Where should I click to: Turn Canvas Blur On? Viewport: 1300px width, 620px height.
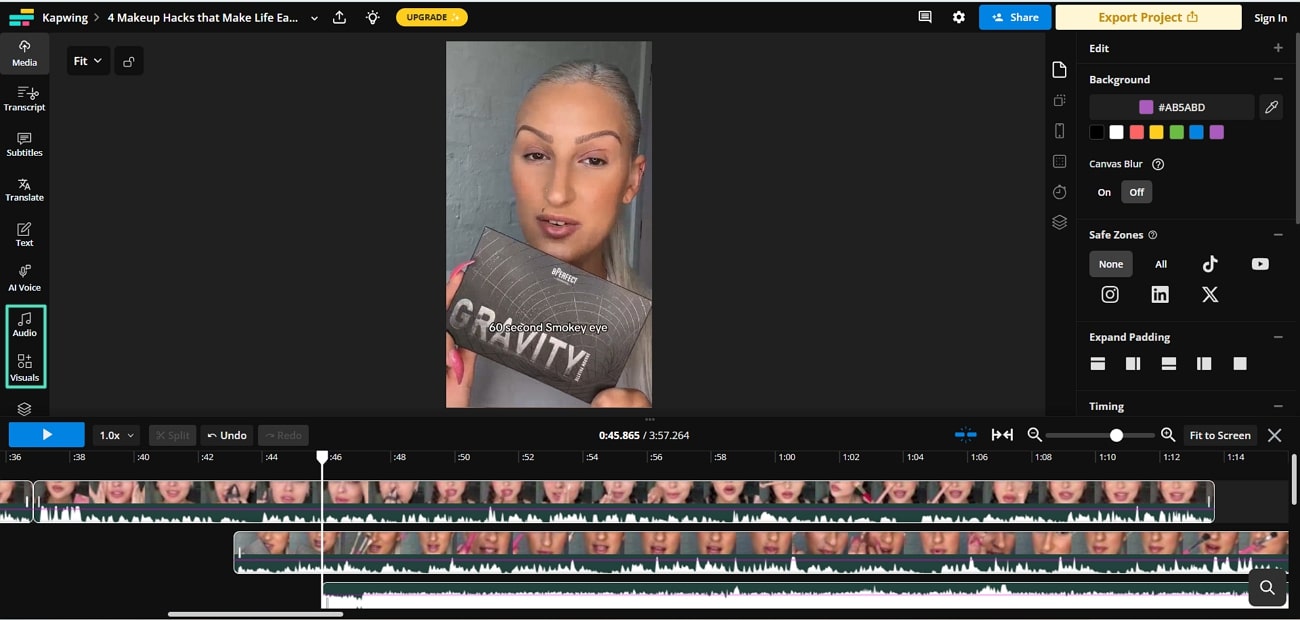click(1104, 192)
